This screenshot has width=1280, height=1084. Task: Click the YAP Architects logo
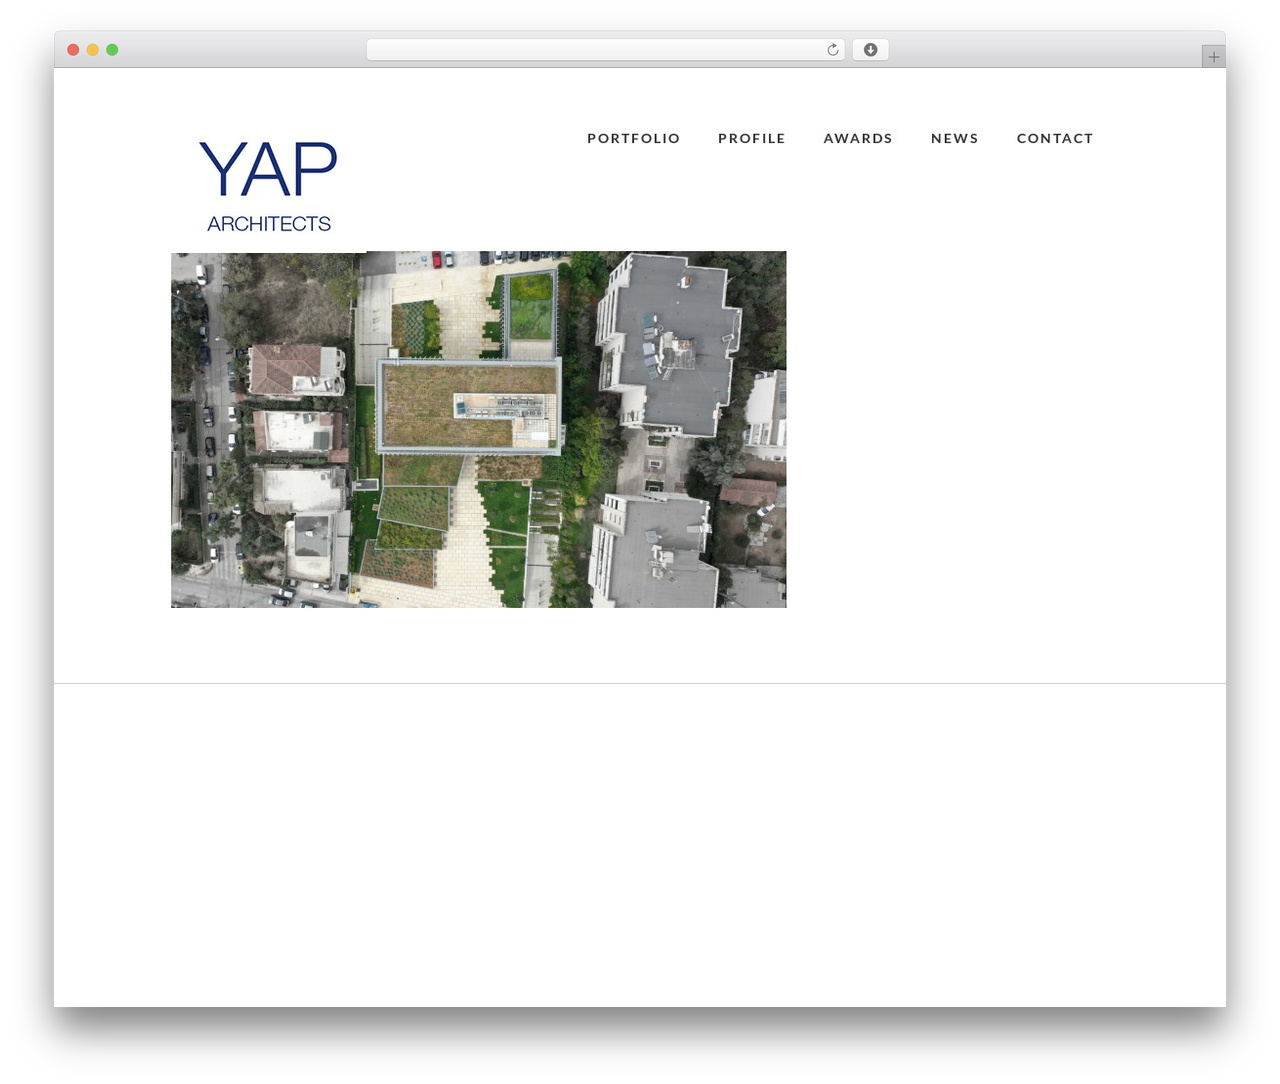pyautogui.click(x=269, y=186)
